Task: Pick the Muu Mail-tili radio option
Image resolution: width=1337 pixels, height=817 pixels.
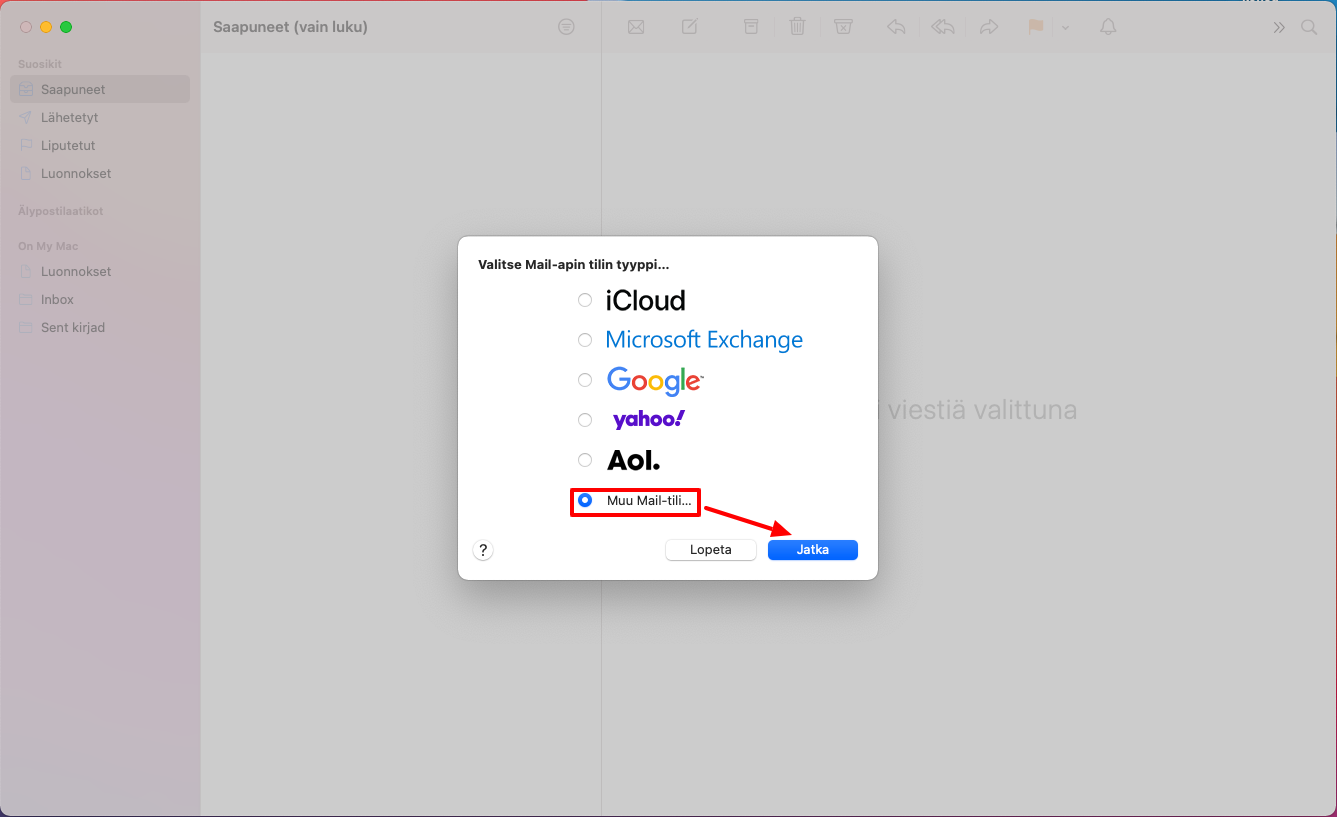Action: tap(585, 500)
